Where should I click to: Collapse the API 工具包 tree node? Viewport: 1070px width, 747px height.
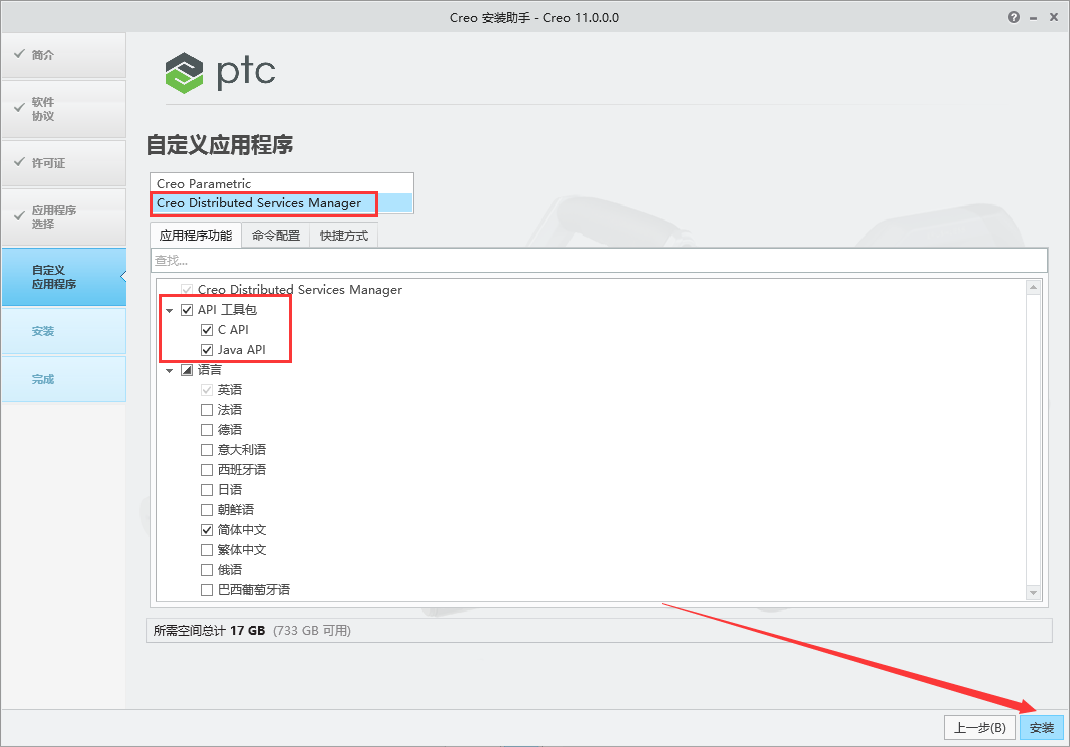(x=169, y=309)
